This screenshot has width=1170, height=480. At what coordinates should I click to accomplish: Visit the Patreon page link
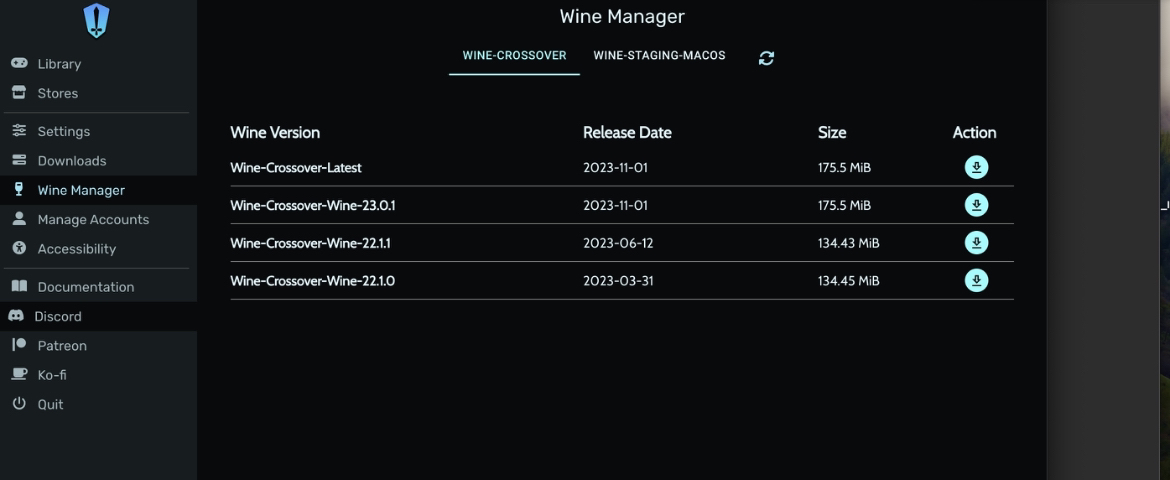click(x=62, y=346)
